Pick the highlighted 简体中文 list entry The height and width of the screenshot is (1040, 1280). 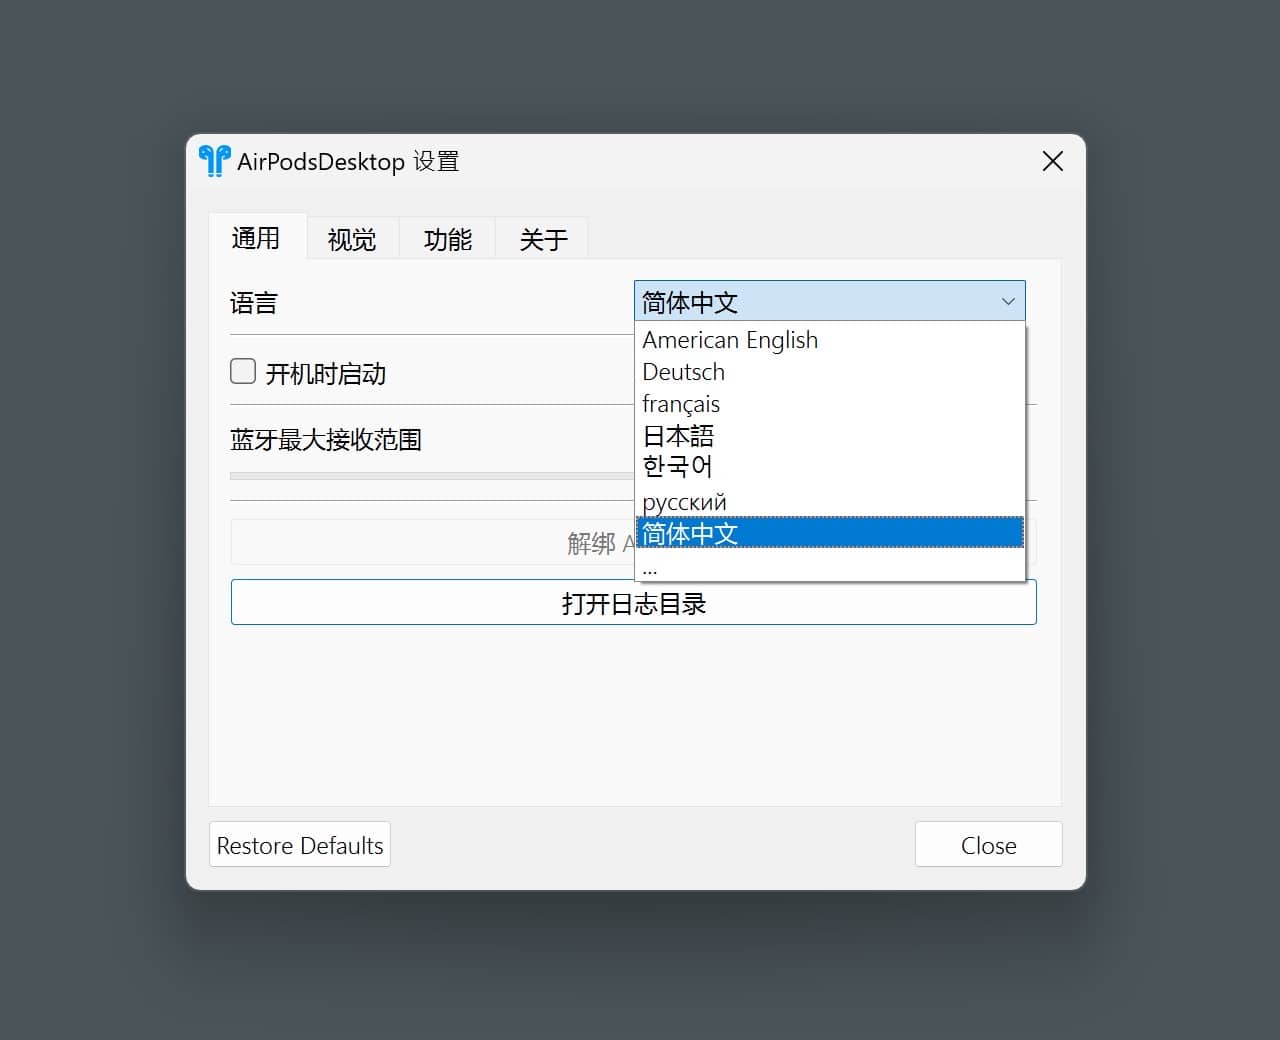pos(830,533)
